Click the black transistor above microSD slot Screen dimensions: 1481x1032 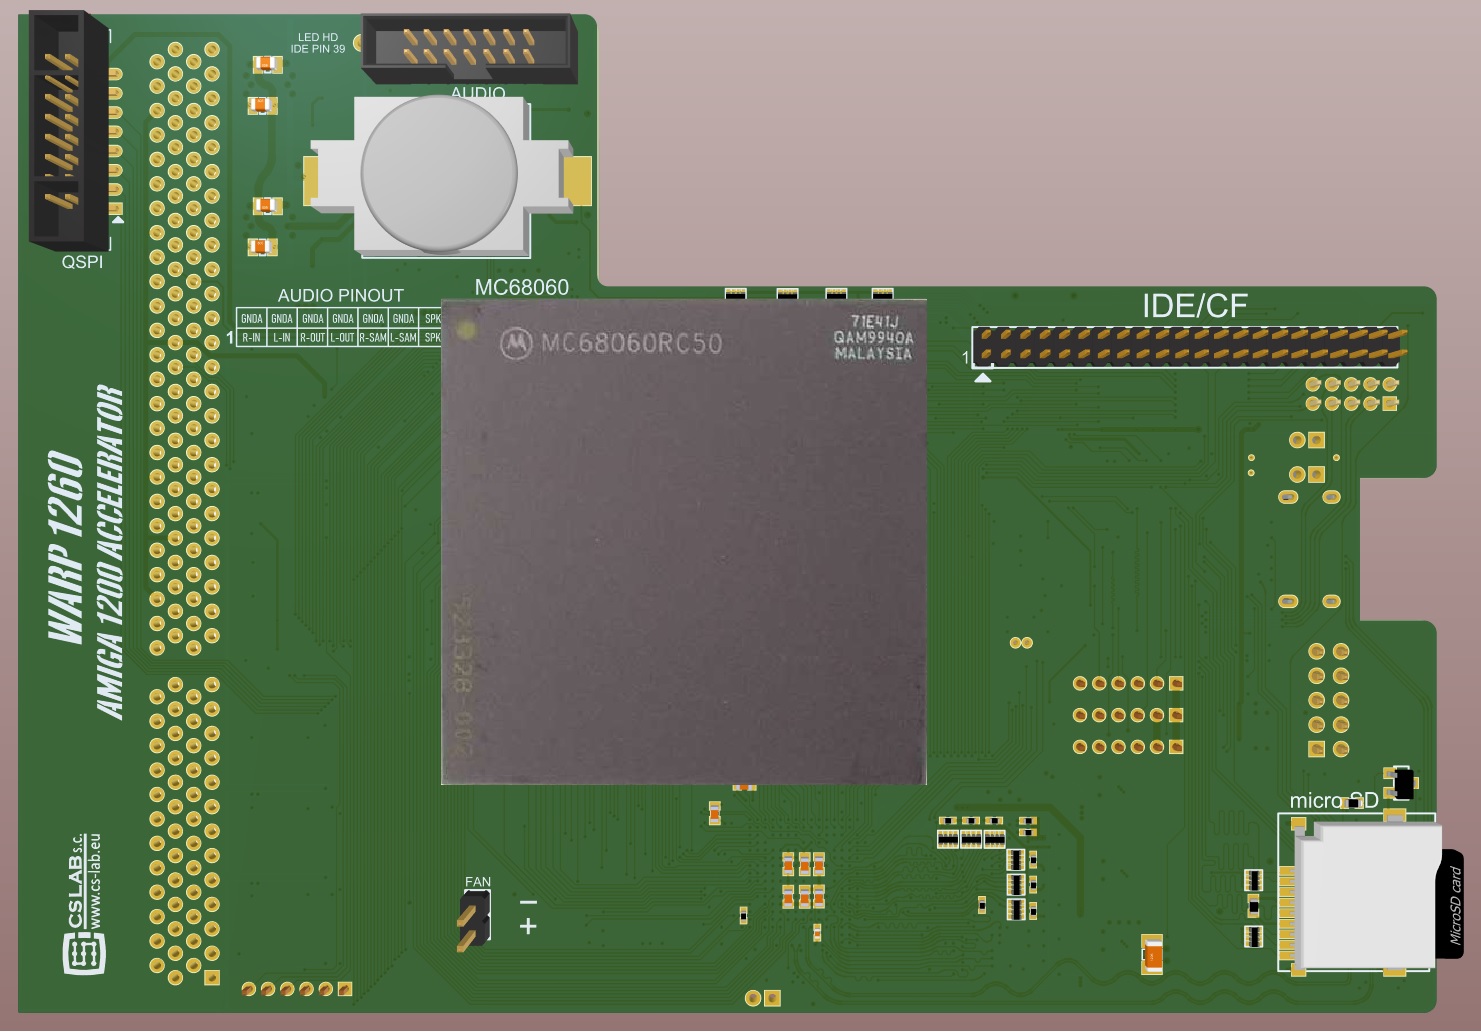pyautogui.click(x=1402, y=783)
